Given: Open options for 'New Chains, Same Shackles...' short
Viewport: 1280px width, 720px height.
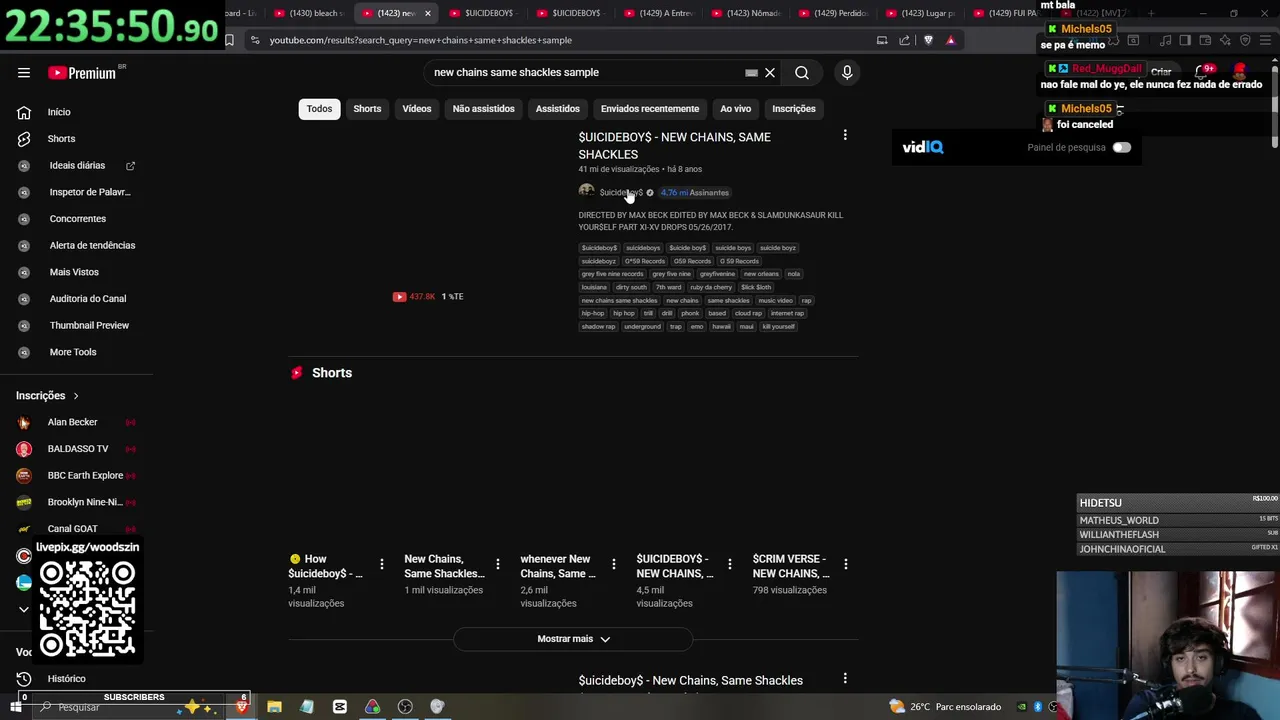Looking at the screenshot, I should (x=497, y=564).
